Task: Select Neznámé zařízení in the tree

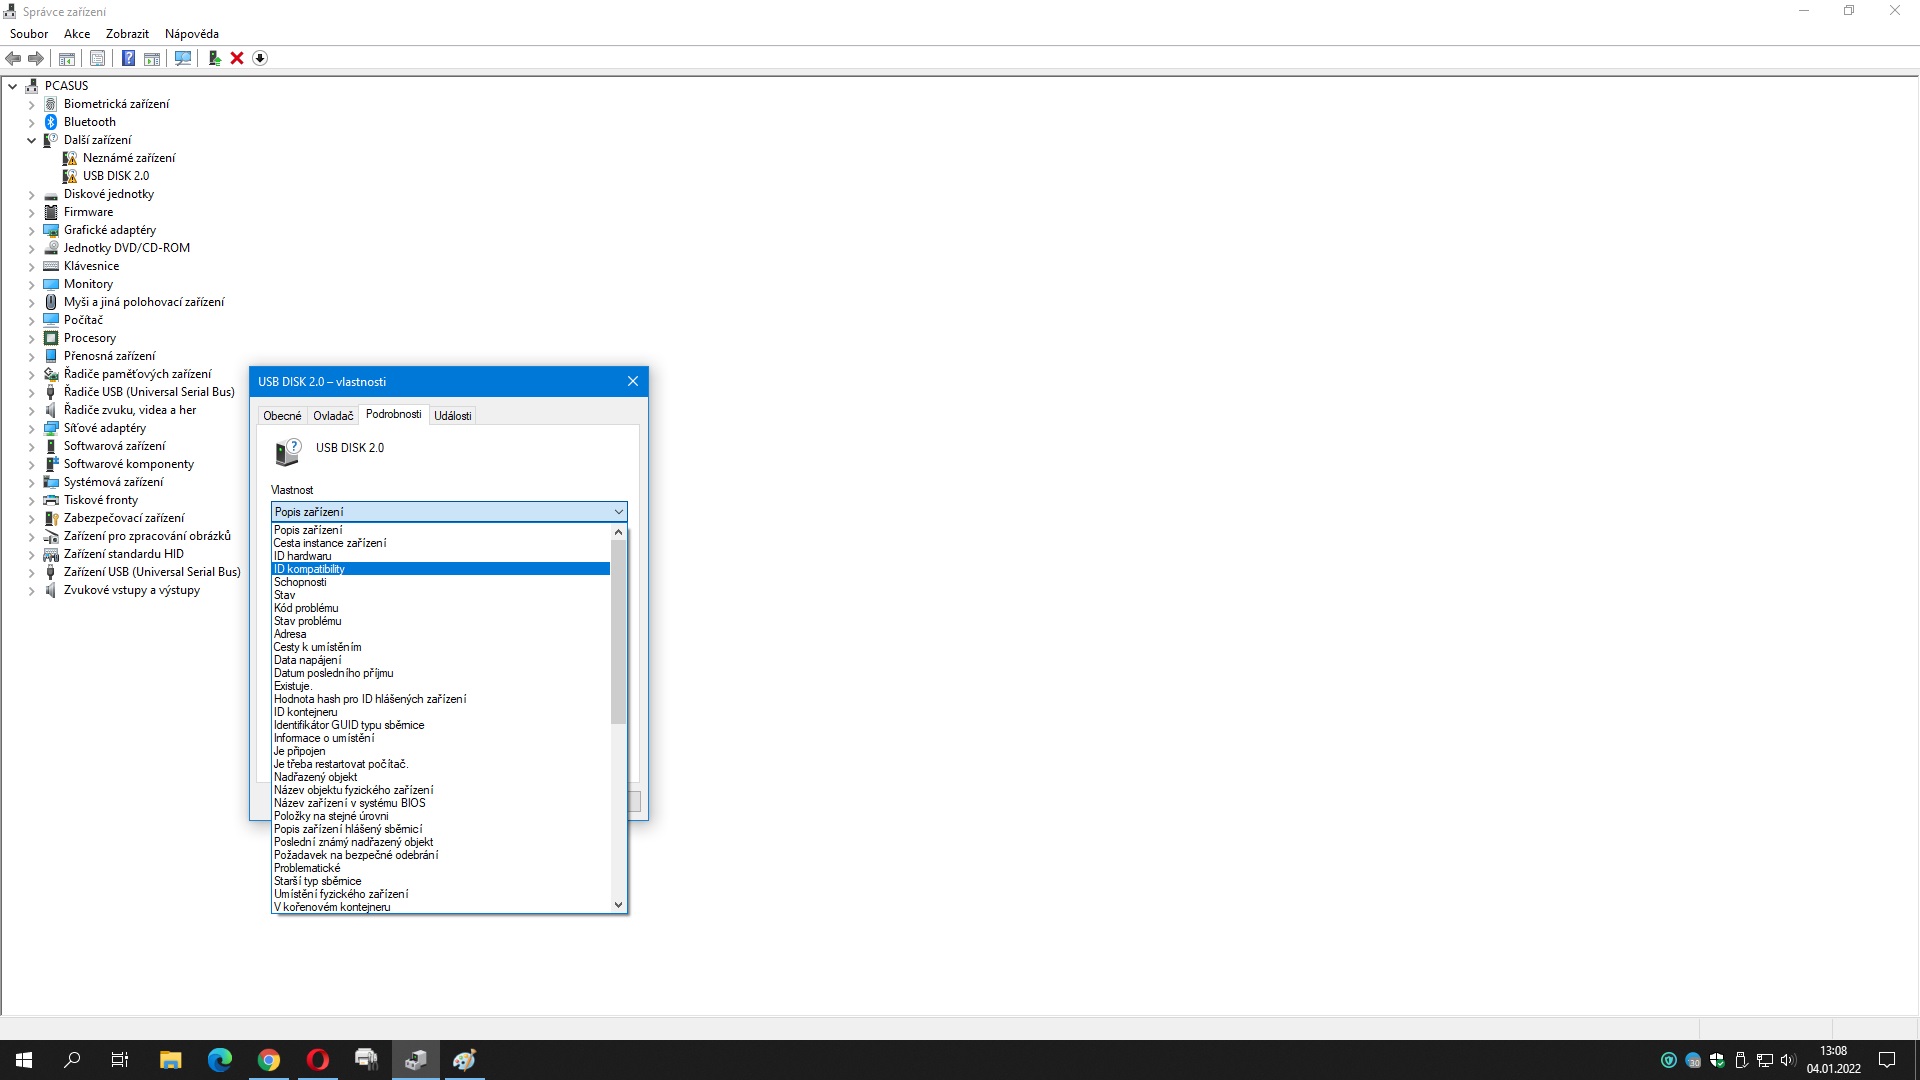Action: pos(129,158)
